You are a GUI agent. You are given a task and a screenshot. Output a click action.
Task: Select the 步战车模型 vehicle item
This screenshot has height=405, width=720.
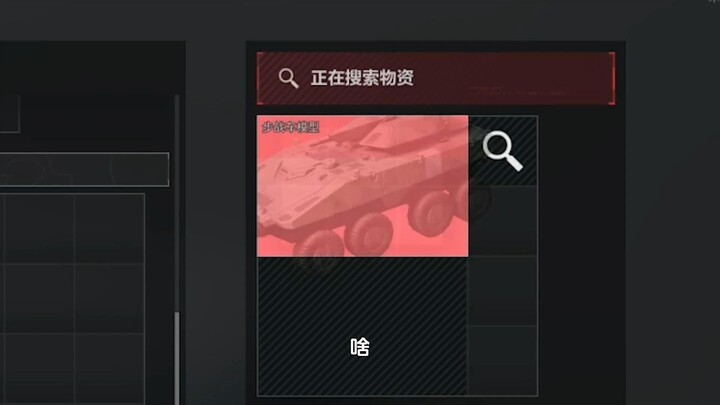(x=363, y=186)
